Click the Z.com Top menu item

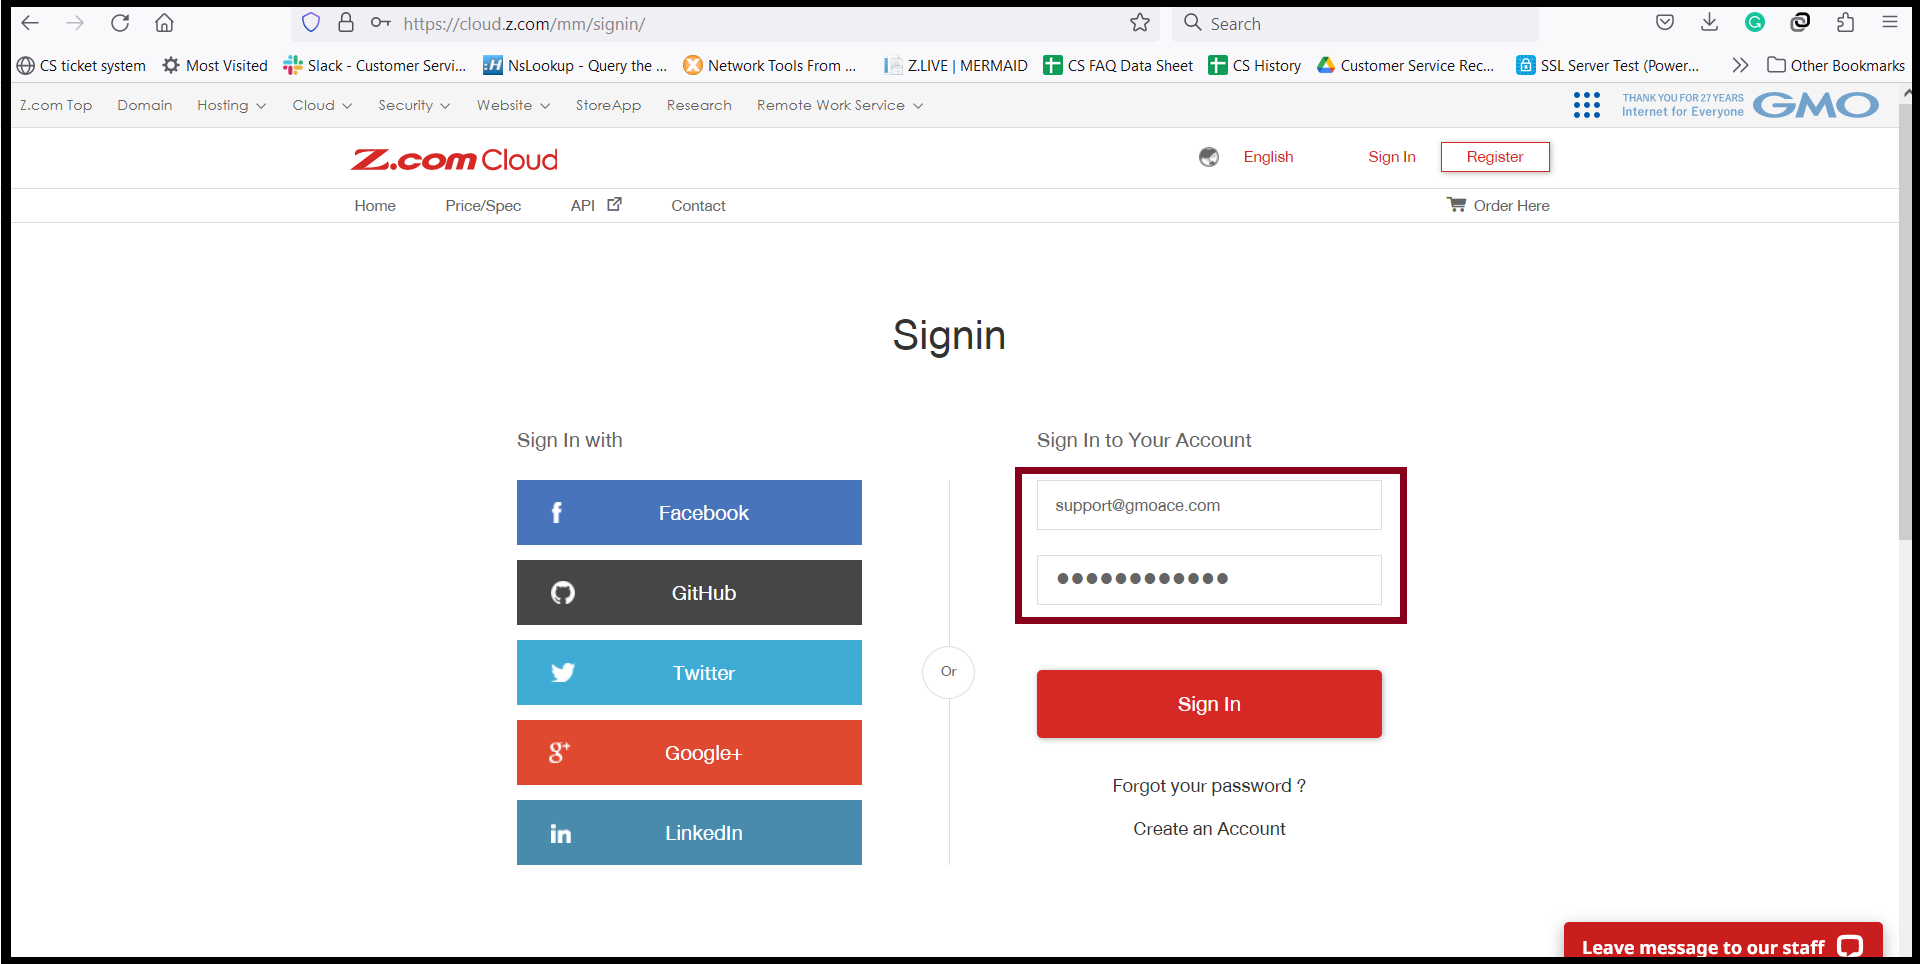56,105
